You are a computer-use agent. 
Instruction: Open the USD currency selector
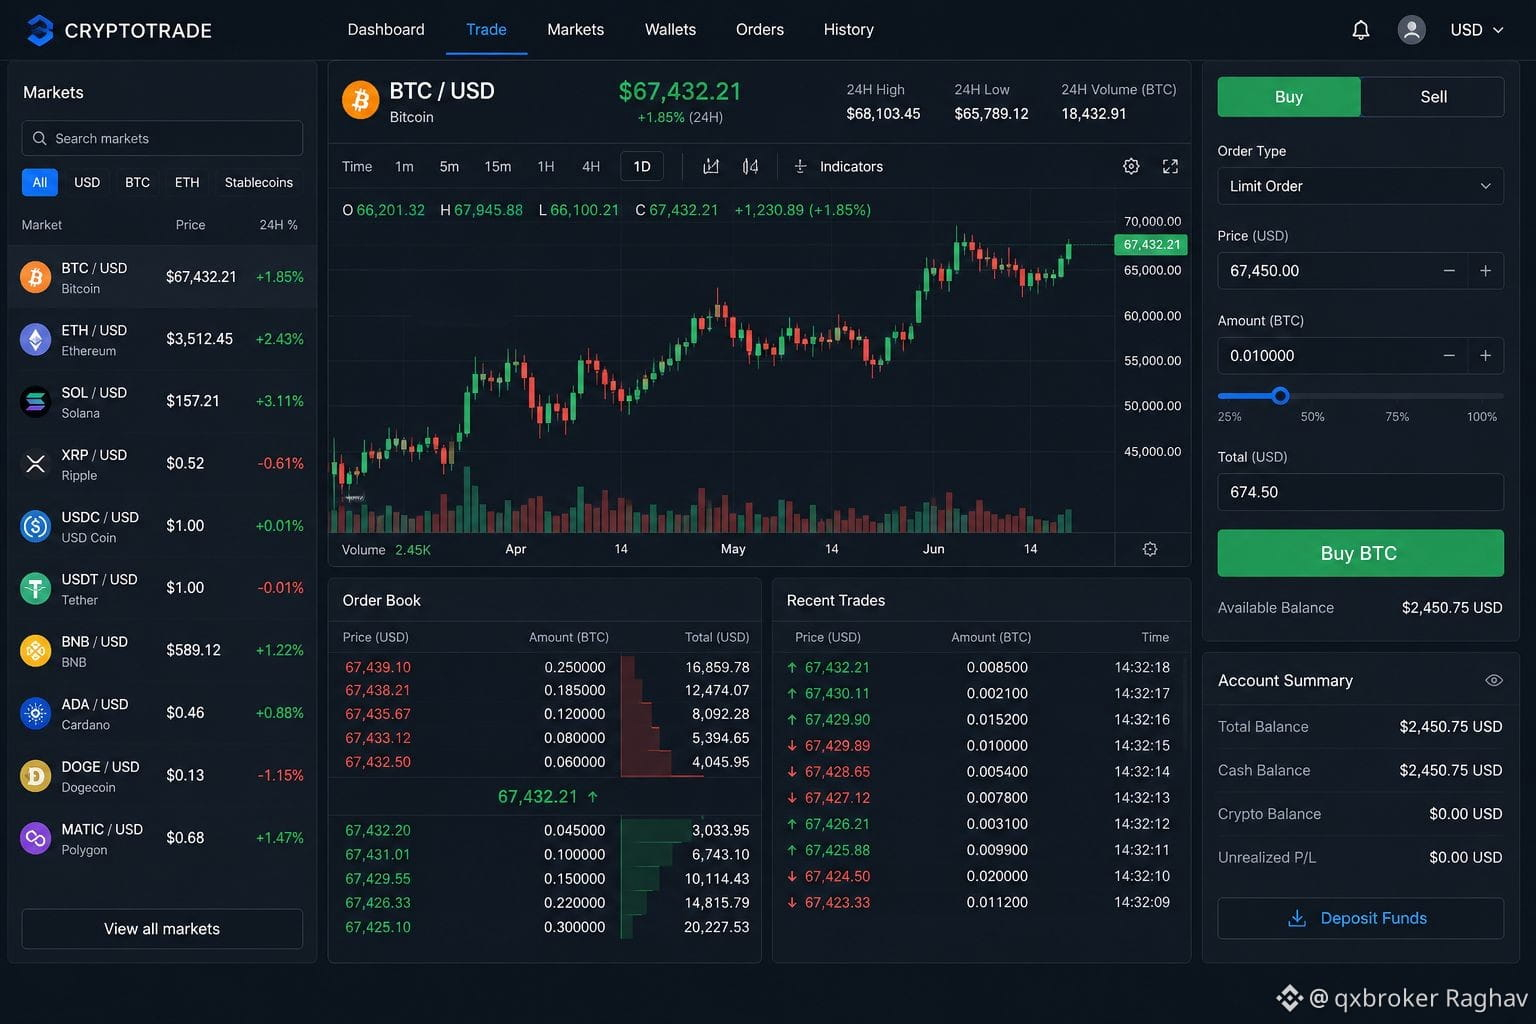coord(1477,30)
